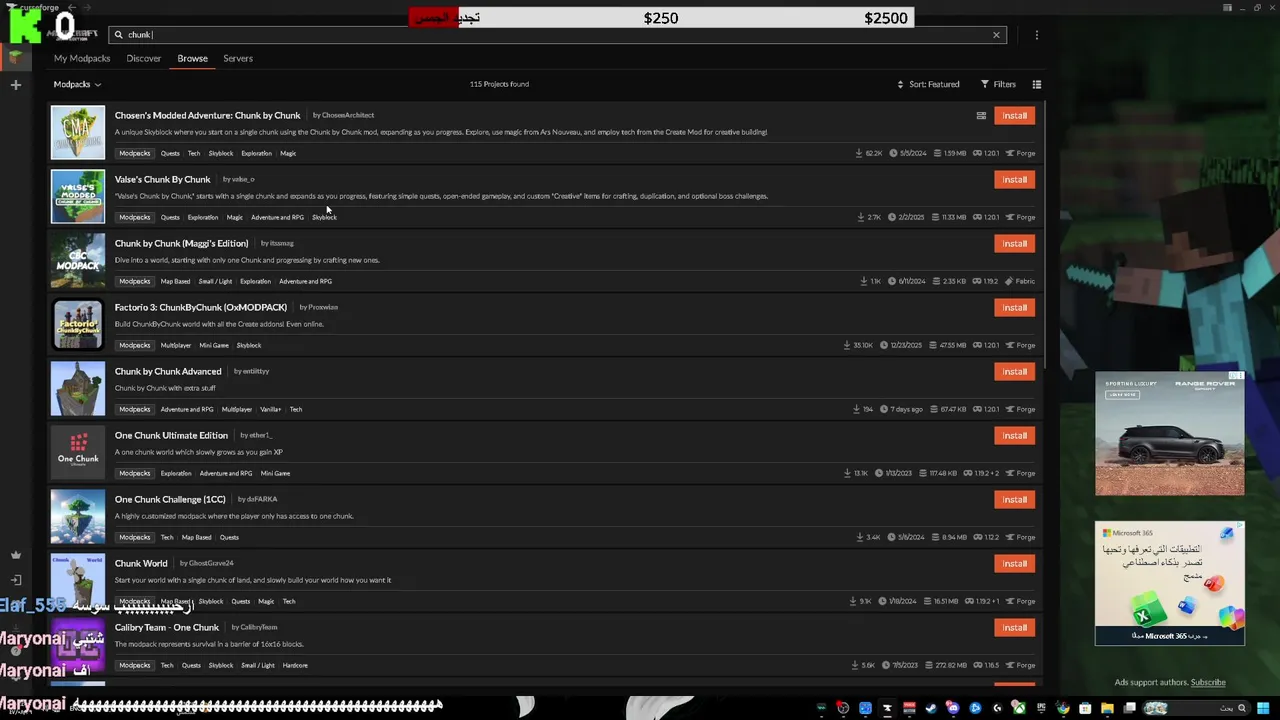Click Mini Game tag on Factorio 3 row
The width and height of the screenshot is (1280, 720).
click(x=214, y=345)
